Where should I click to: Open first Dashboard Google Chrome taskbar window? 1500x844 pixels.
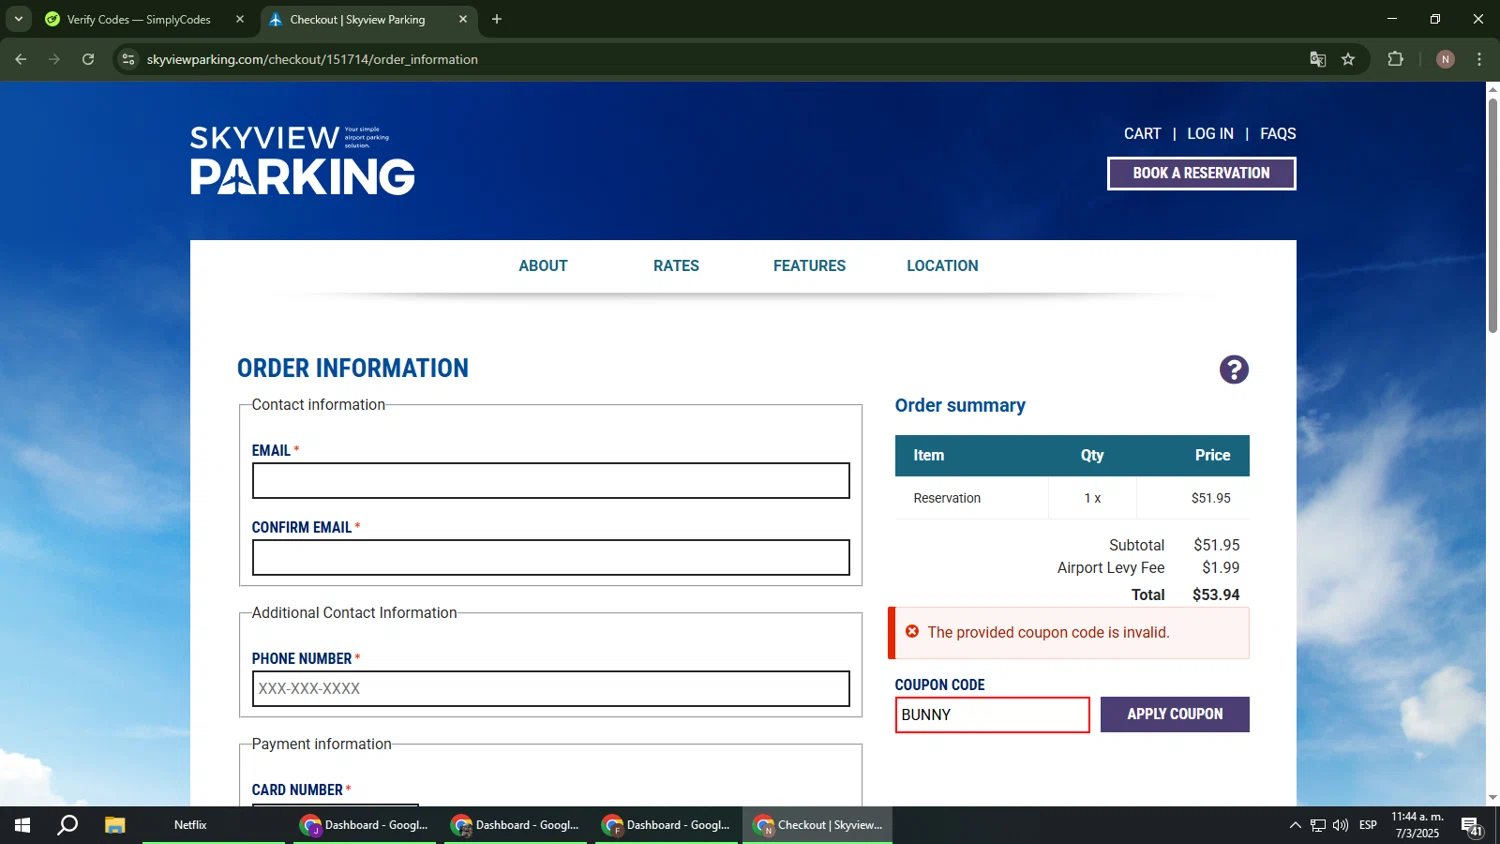(365, 825)
